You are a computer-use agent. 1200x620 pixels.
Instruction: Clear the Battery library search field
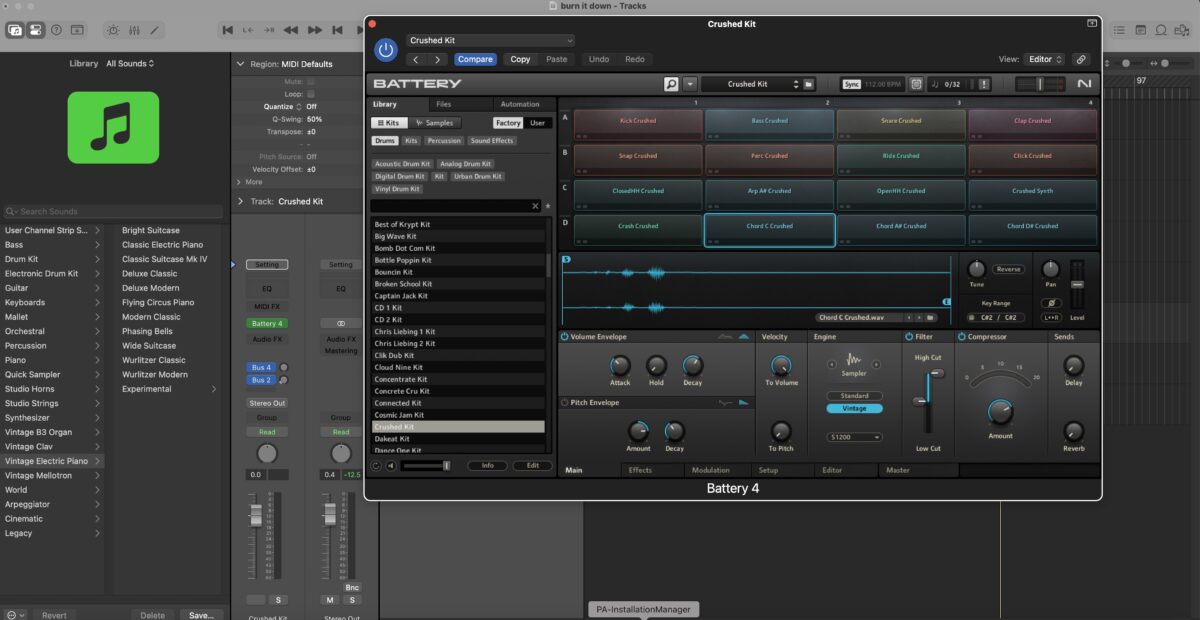point(535,206)
